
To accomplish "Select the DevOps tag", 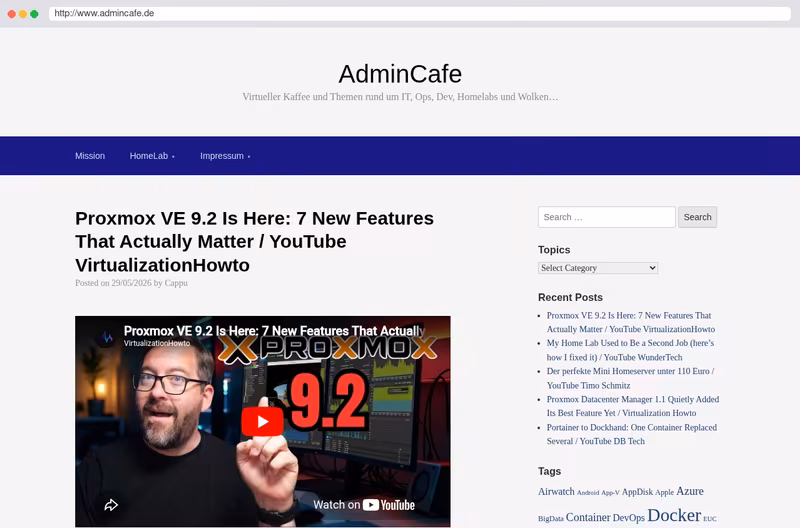I will pyautogui.click(x=629, y=518).
